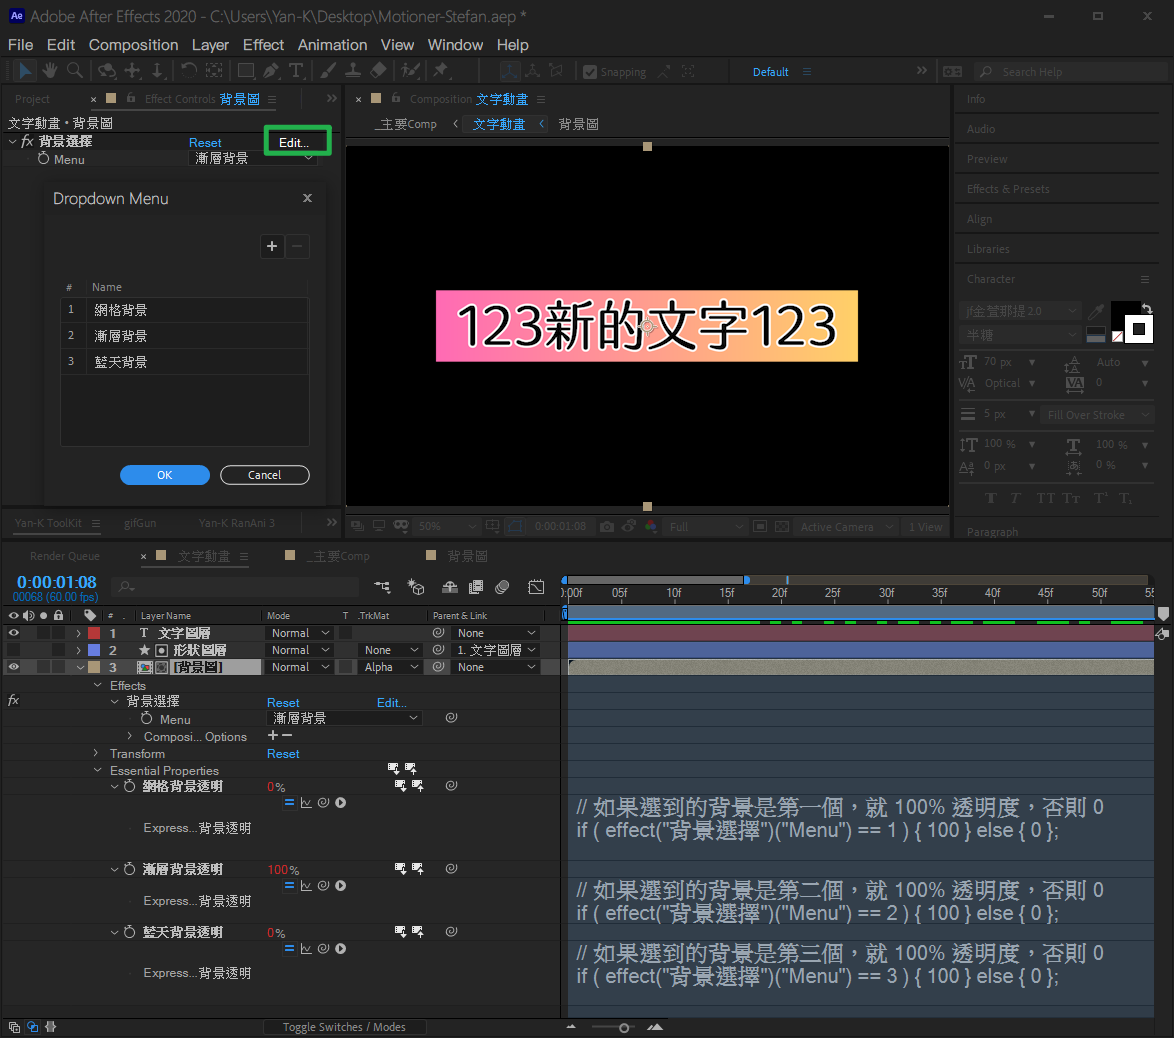Enable Motion Blur switch for timeline
This screenshot has width=1174, height=1038.
[x=502, y=587]
